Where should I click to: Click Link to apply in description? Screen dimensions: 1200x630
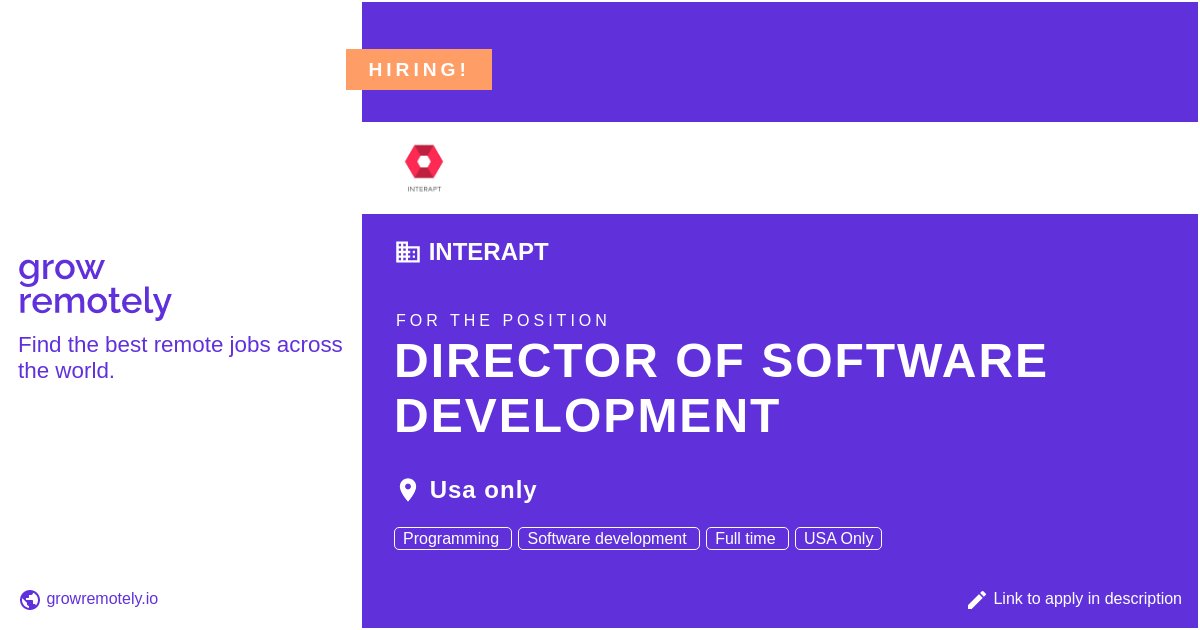point(1087,599)
